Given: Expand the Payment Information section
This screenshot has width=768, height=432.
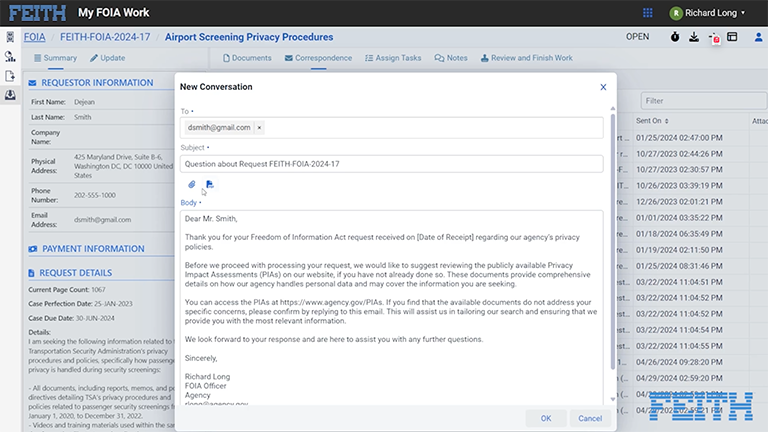Looking at the screenshot, I should click(93, 249).
